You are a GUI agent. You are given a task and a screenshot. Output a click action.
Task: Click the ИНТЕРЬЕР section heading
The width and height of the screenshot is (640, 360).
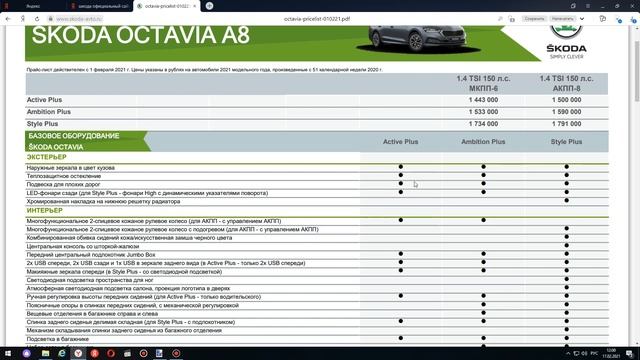(x=45, y=211)
